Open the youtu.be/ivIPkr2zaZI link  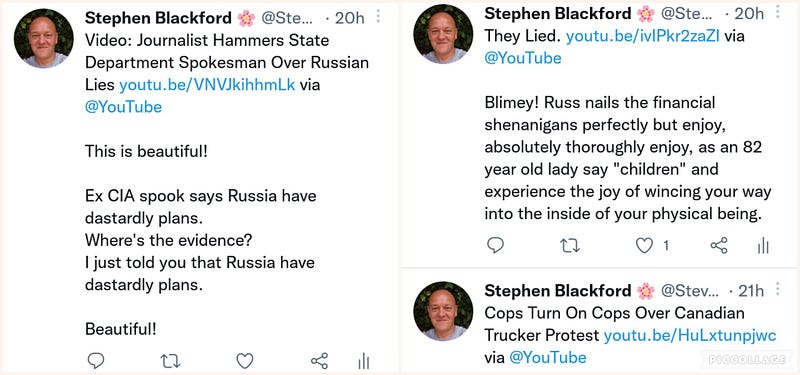[643, 36]
